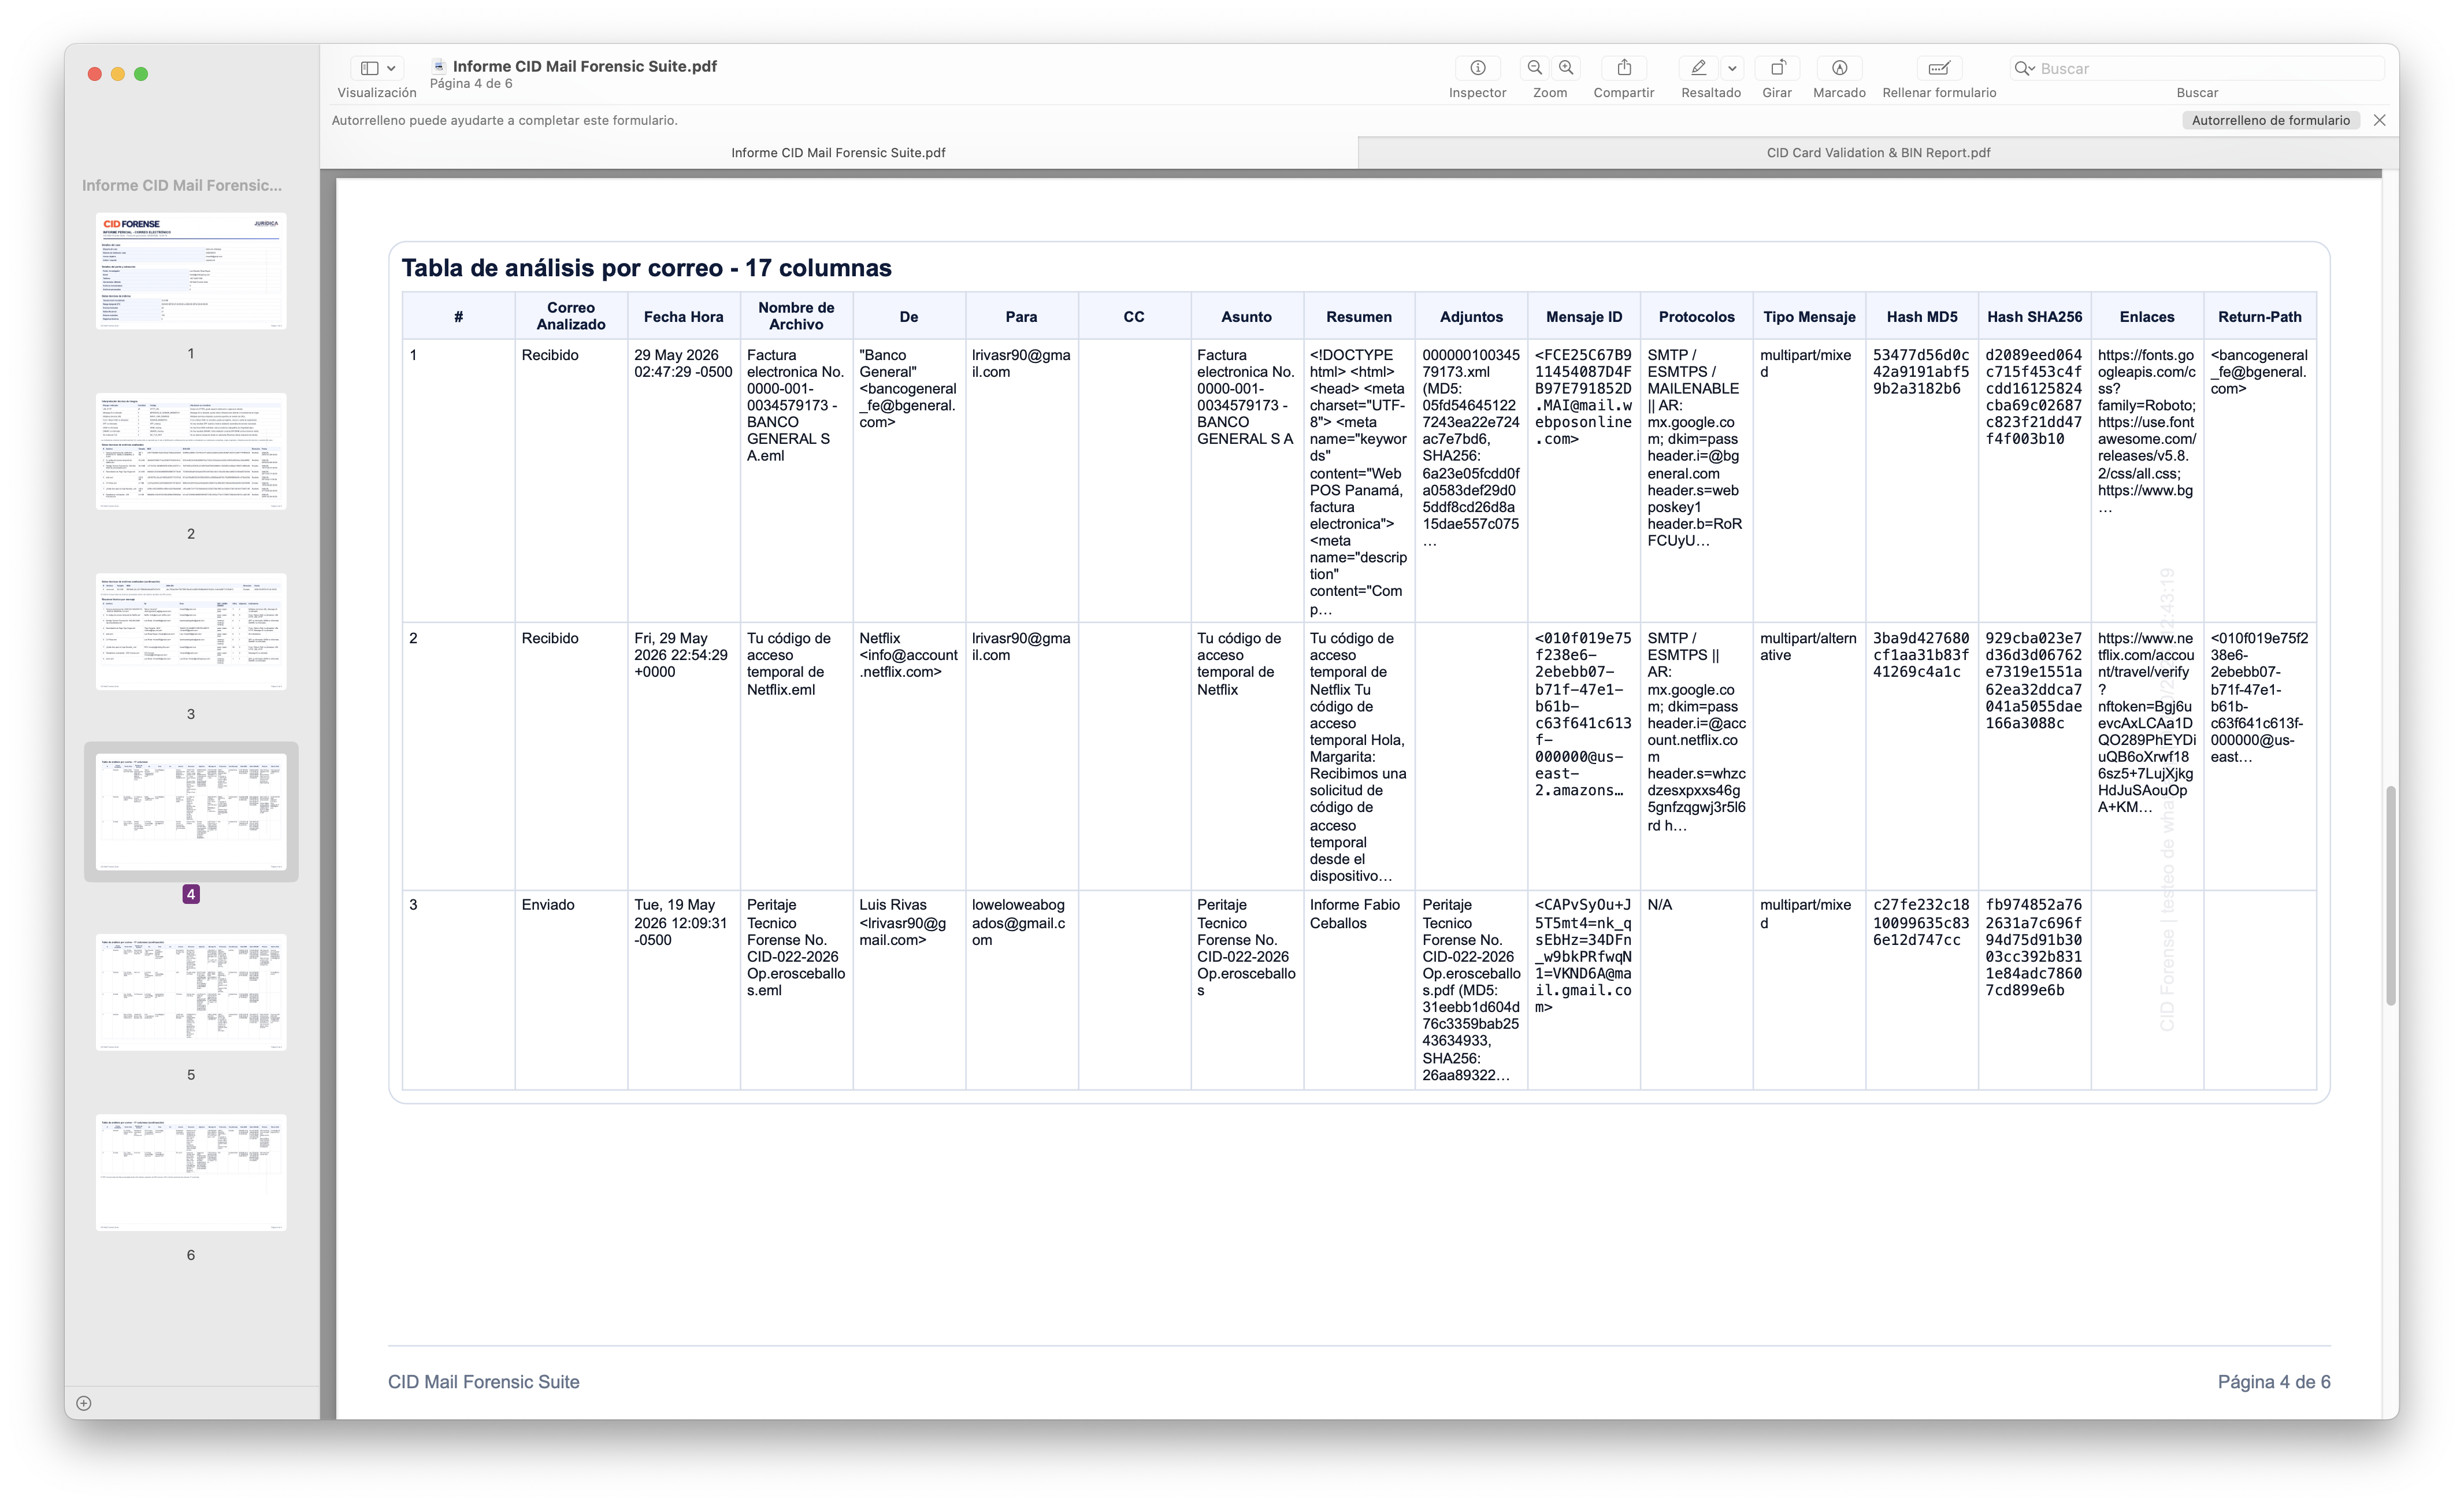Click the 'Hash SHA256' column header
Screen dimensions: 2464x1505
click(2034, 317)
